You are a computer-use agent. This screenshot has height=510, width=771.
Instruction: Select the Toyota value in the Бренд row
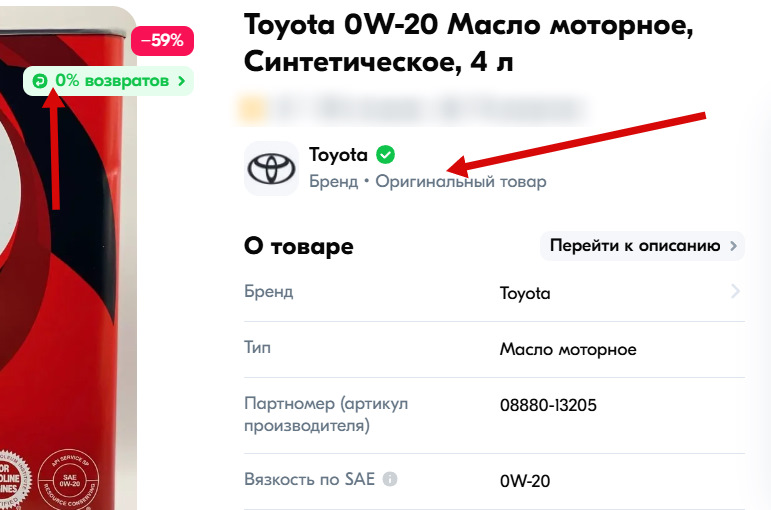point(525,294)
